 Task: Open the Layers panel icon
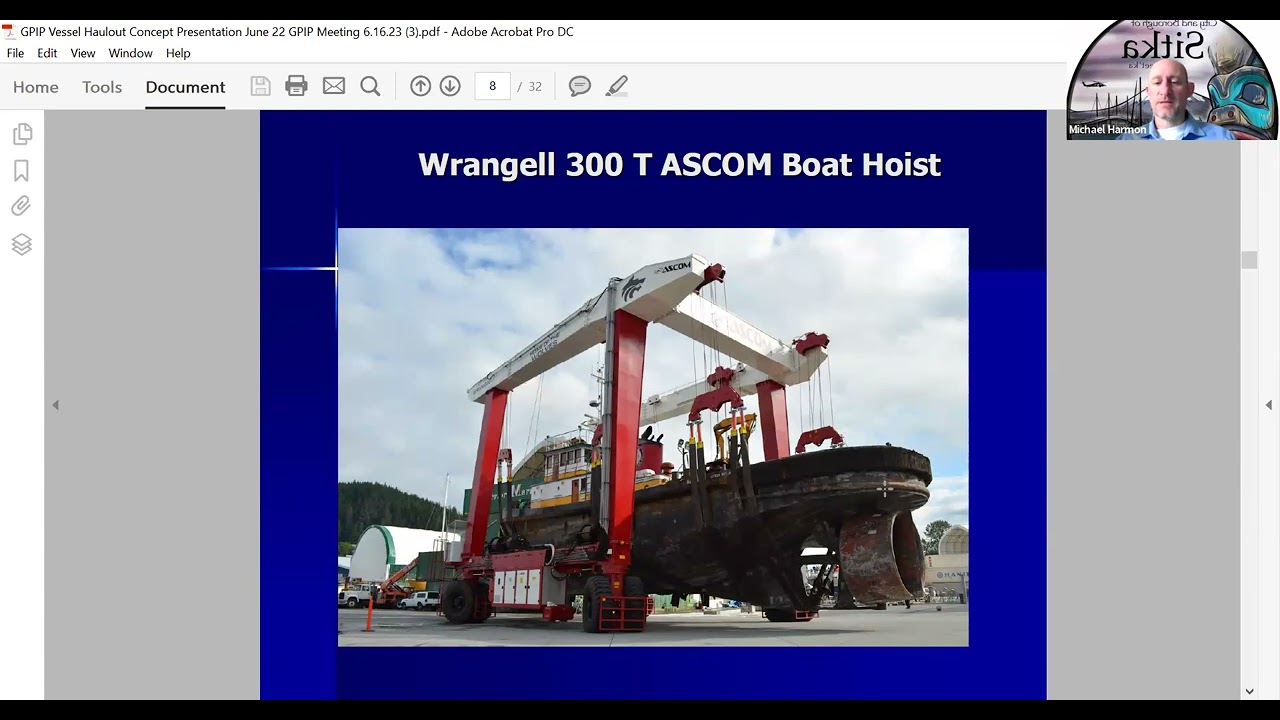tap(22, 245)
